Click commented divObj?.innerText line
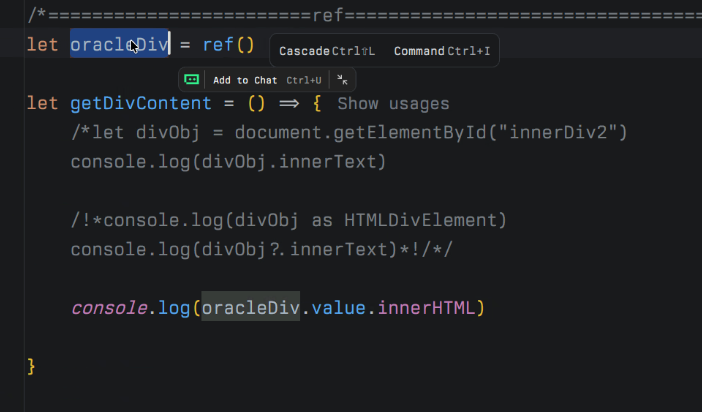Screen dimensions: 702x412 point(262,249)
